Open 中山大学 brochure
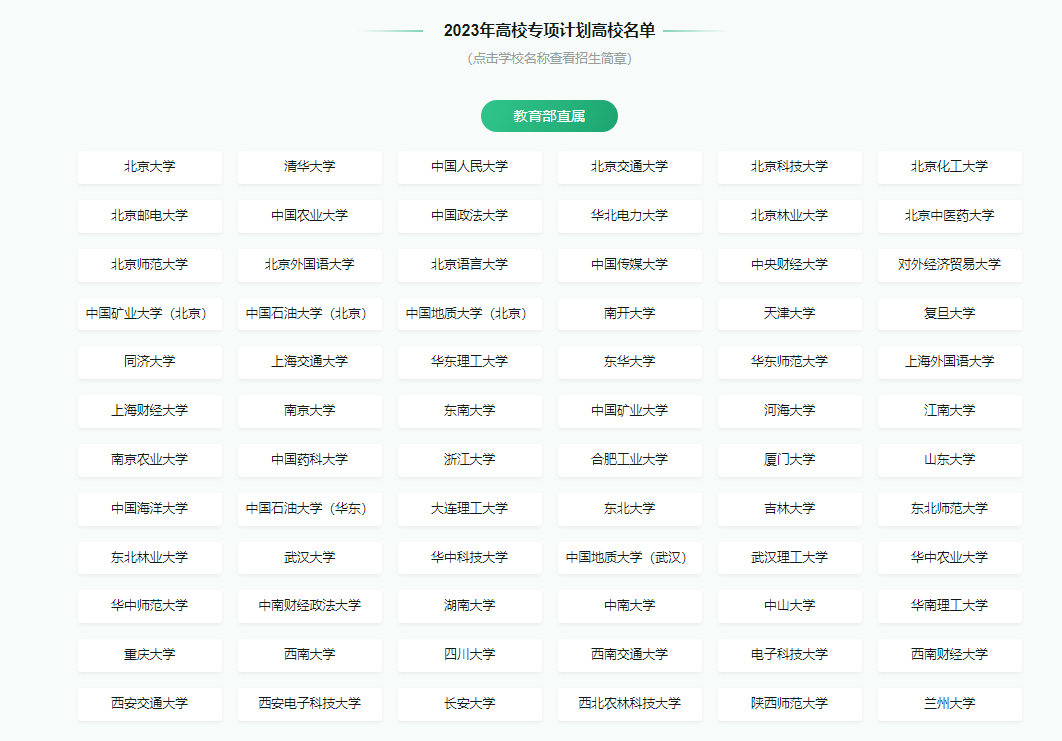The height and width of the screenshot is (741, 1062). pyautogui.click(x=790, y=606)
